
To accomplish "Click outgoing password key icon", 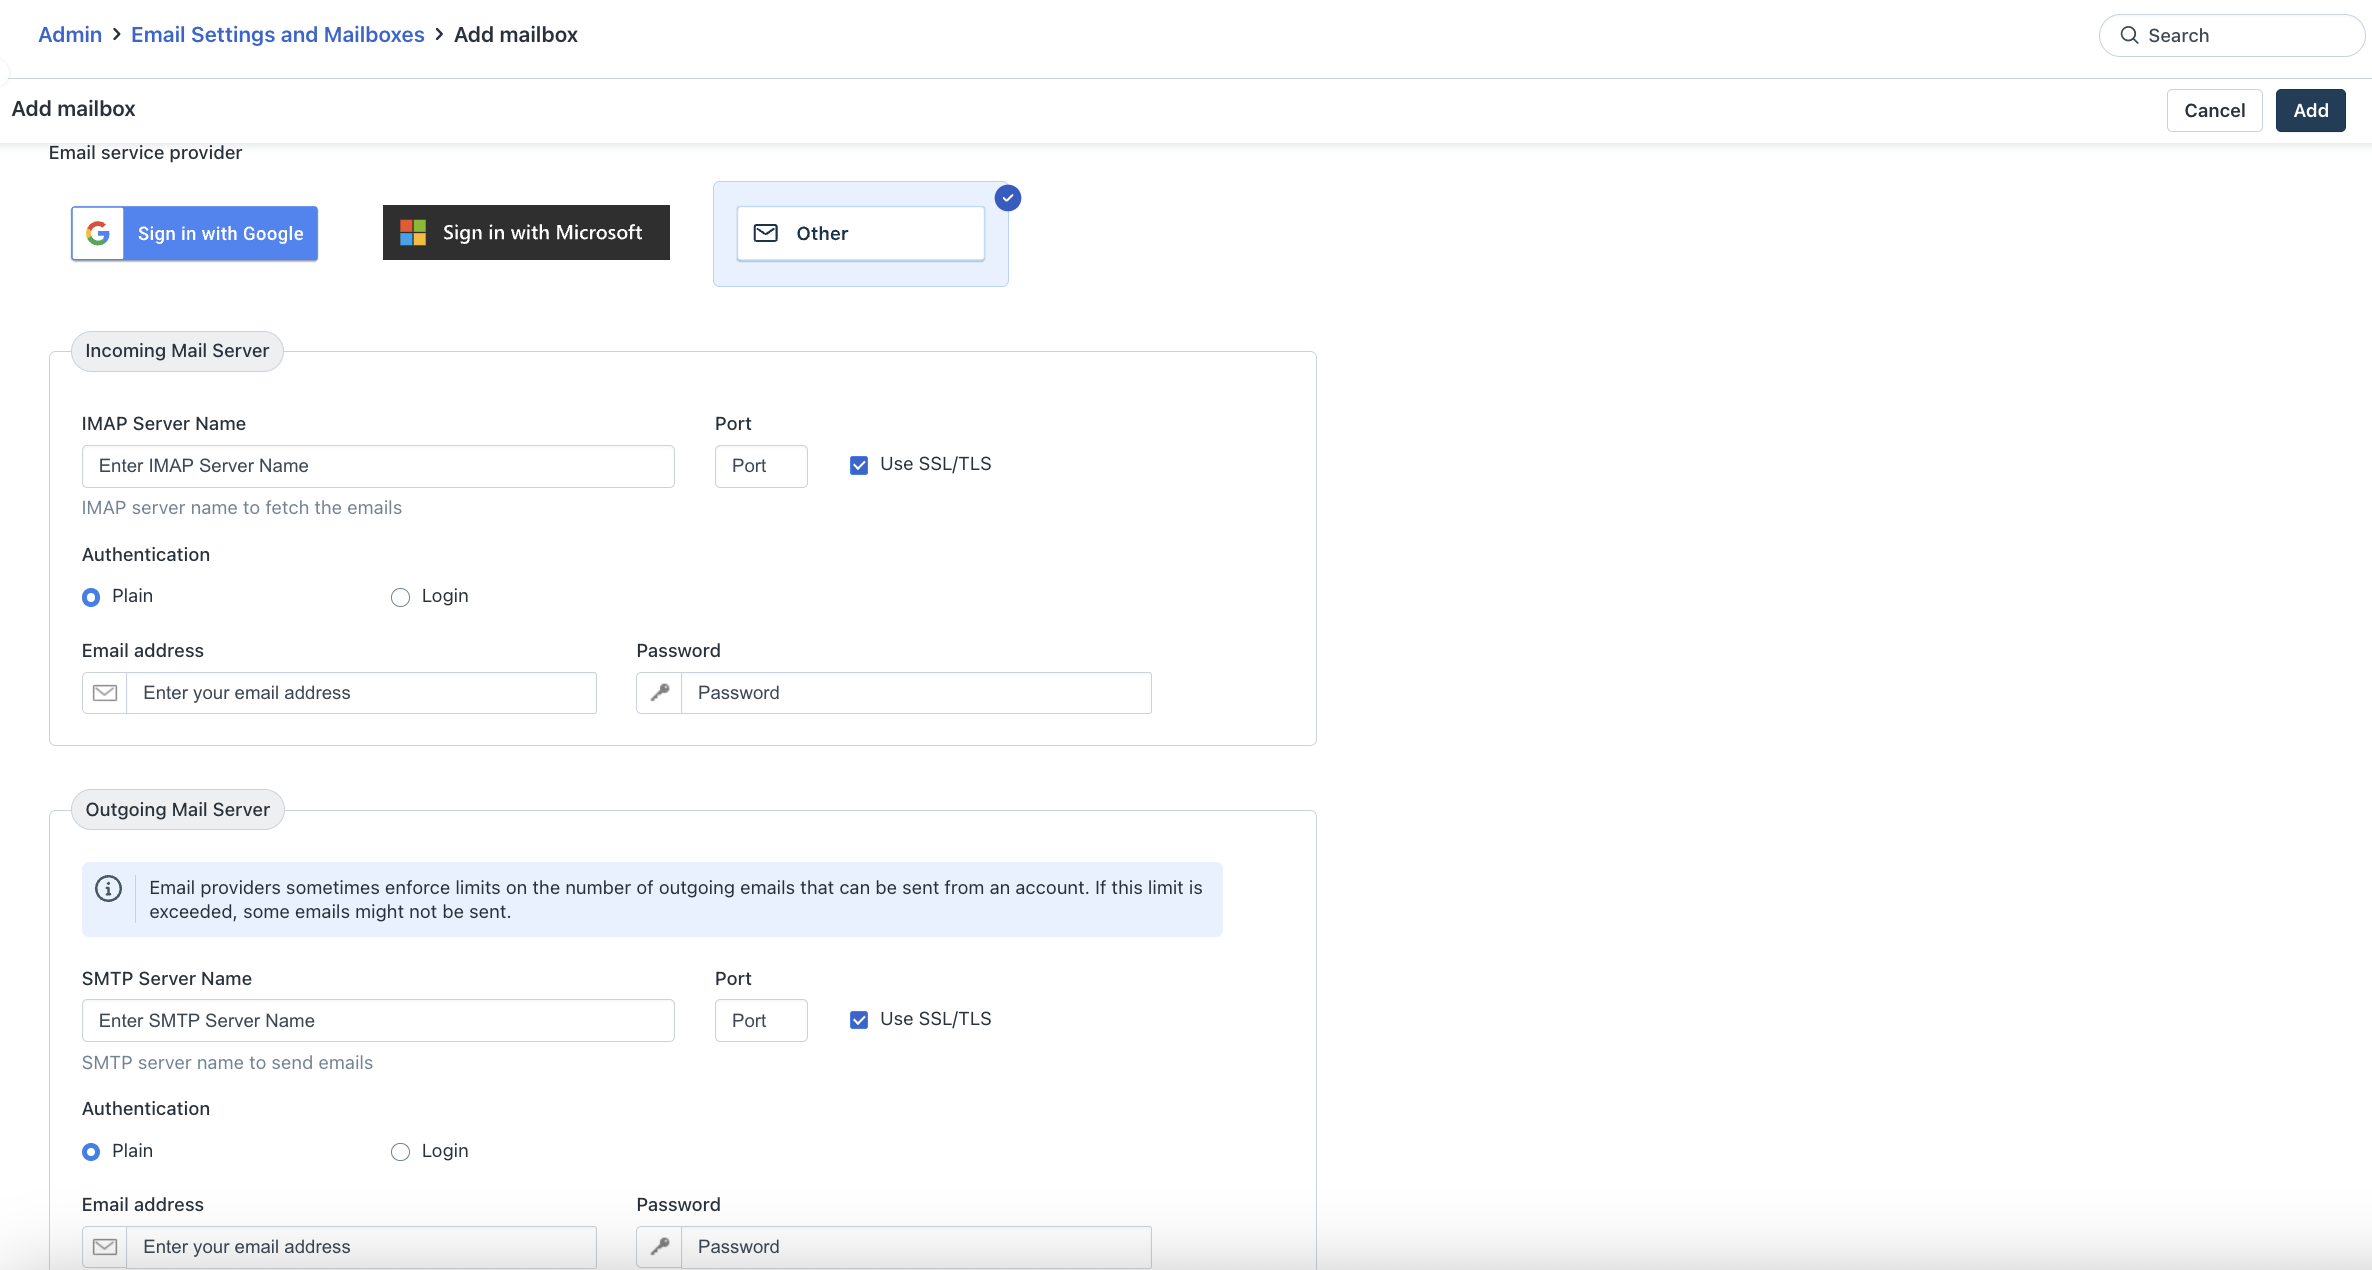I will 660,1246.
